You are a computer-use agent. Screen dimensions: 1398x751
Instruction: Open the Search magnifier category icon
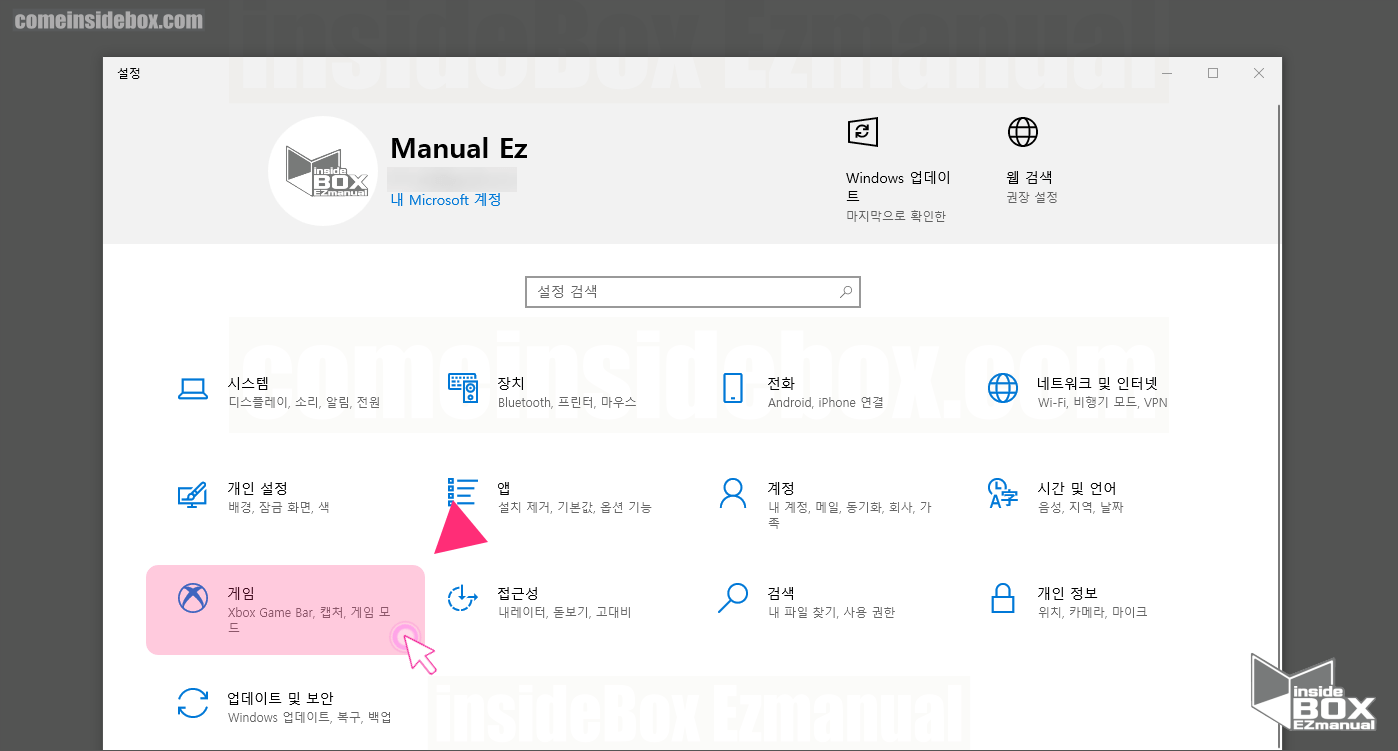coord(733,598)
